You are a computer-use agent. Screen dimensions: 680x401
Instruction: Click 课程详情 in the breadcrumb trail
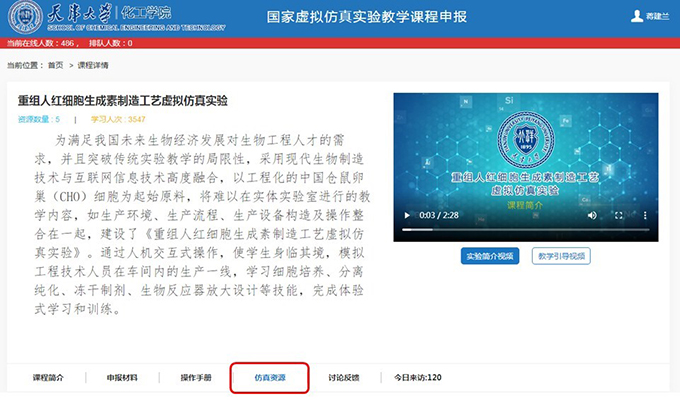[x=93, y=65]
